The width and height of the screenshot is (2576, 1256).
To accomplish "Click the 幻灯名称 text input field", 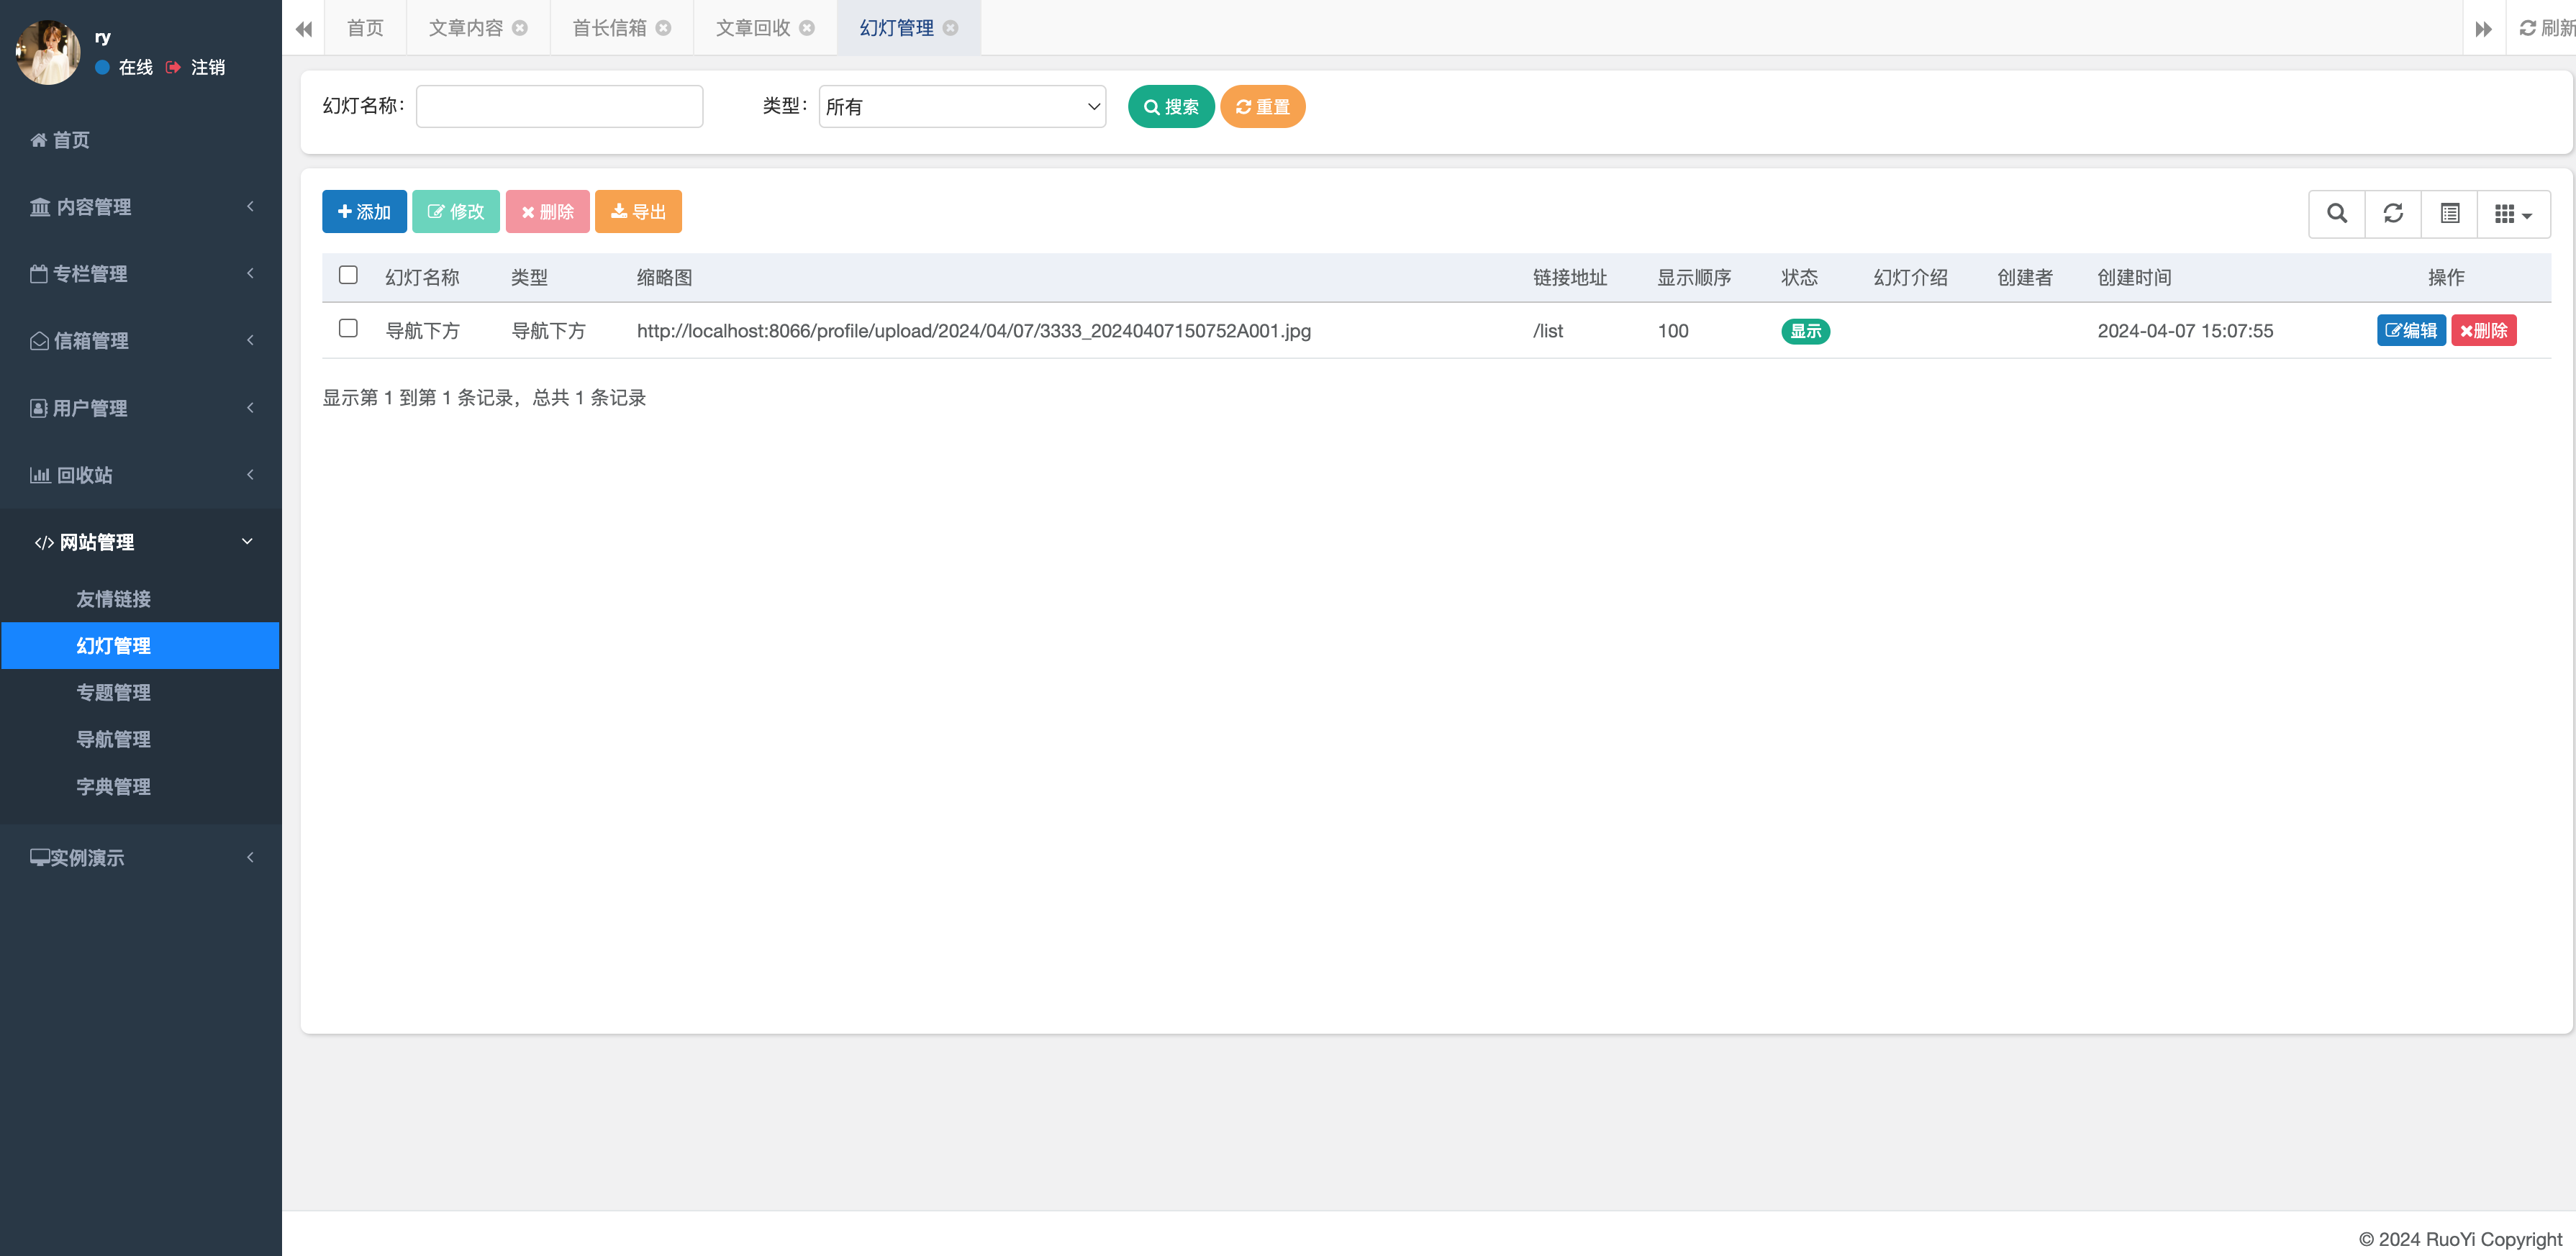I will (559, 106).
